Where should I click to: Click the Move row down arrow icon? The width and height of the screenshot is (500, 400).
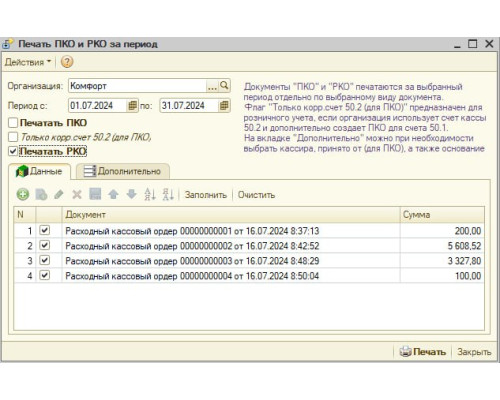point(132,194)
